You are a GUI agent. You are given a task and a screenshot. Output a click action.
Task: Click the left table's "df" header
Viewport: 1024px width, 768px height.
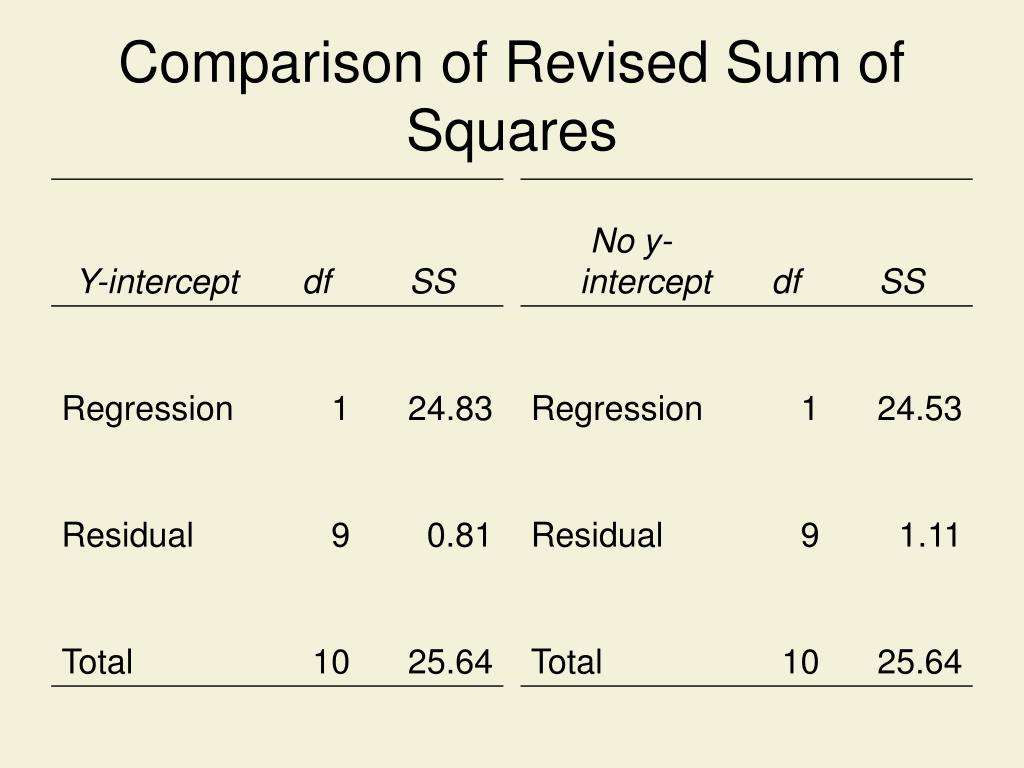point(318,282)
